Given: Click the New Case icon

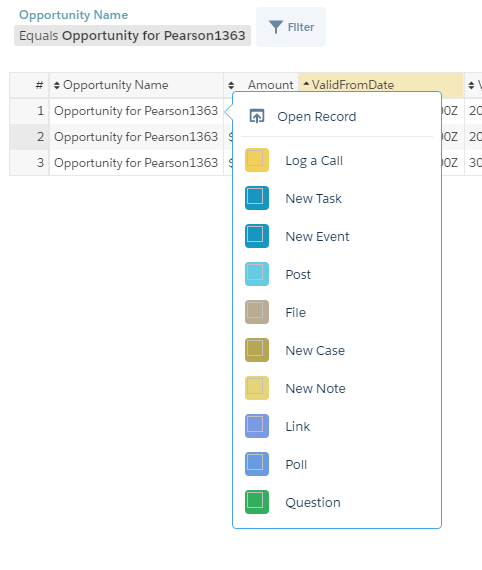Looking at the screenshot, I should point(257,350).
